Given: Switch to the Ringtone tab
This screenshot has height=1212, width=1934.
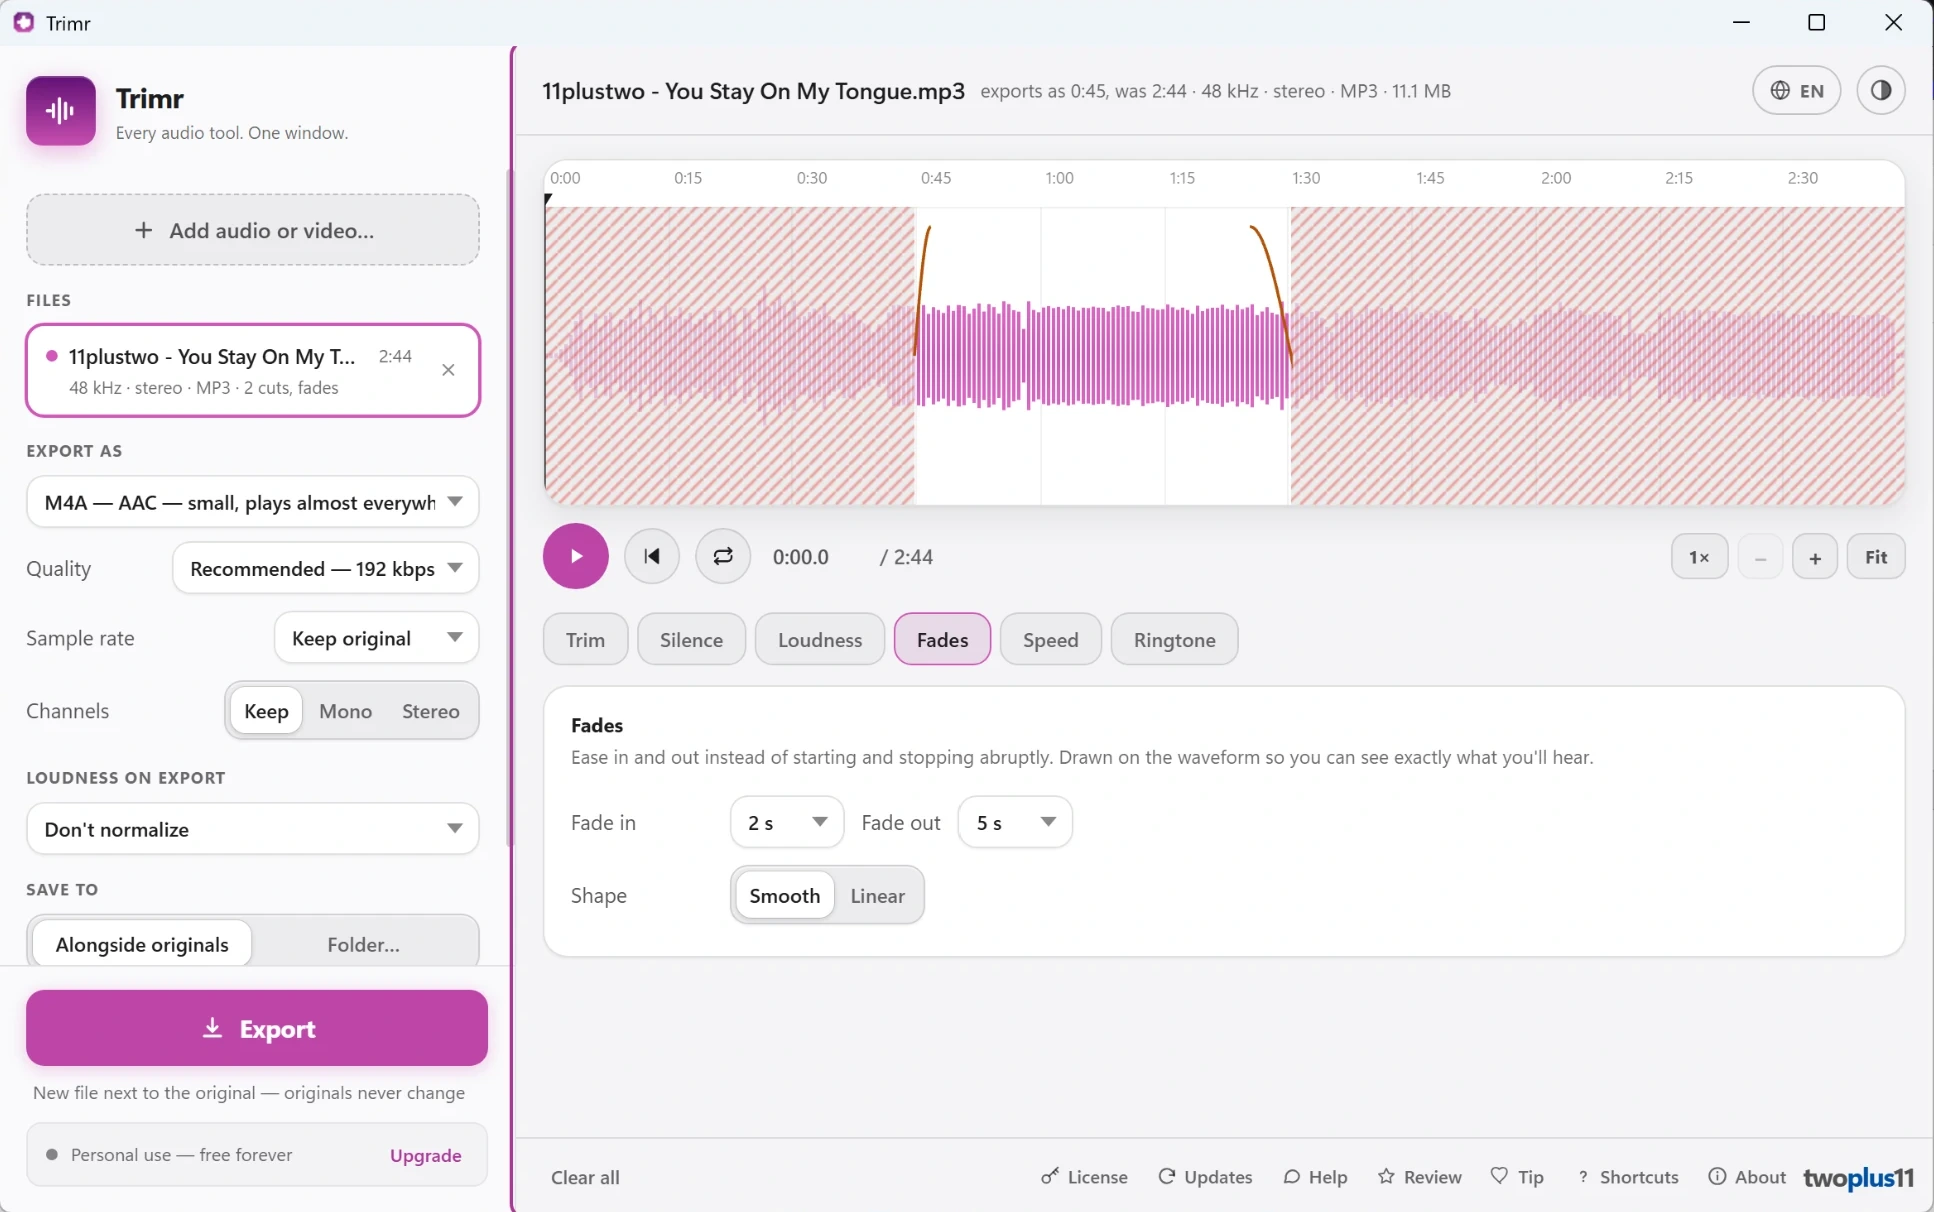Looking at the screenshot, I should click(1175, 639).
